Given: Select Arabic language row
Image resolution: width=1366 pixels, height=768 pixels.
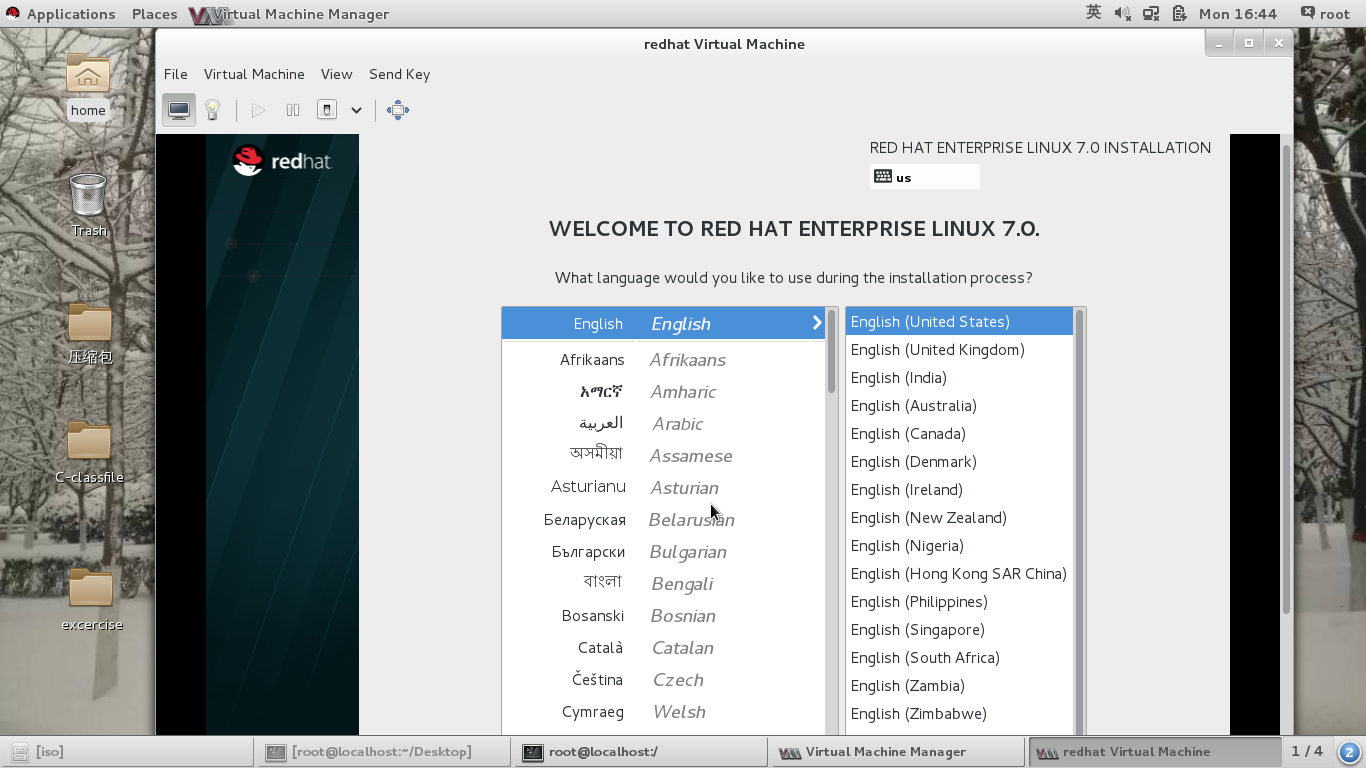Looking at the screenshot, I should pos(663,424).
